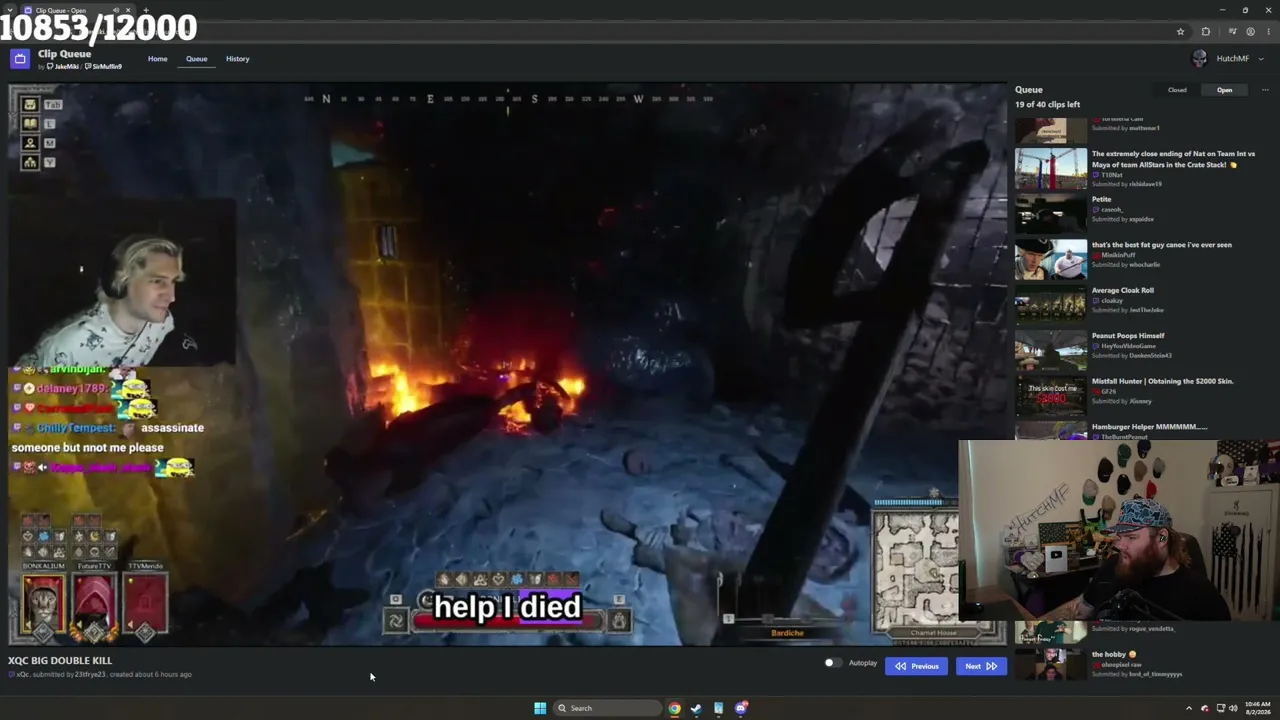Click the JakeMiki creator link
1280x720 pixels.
click(63, 67)
